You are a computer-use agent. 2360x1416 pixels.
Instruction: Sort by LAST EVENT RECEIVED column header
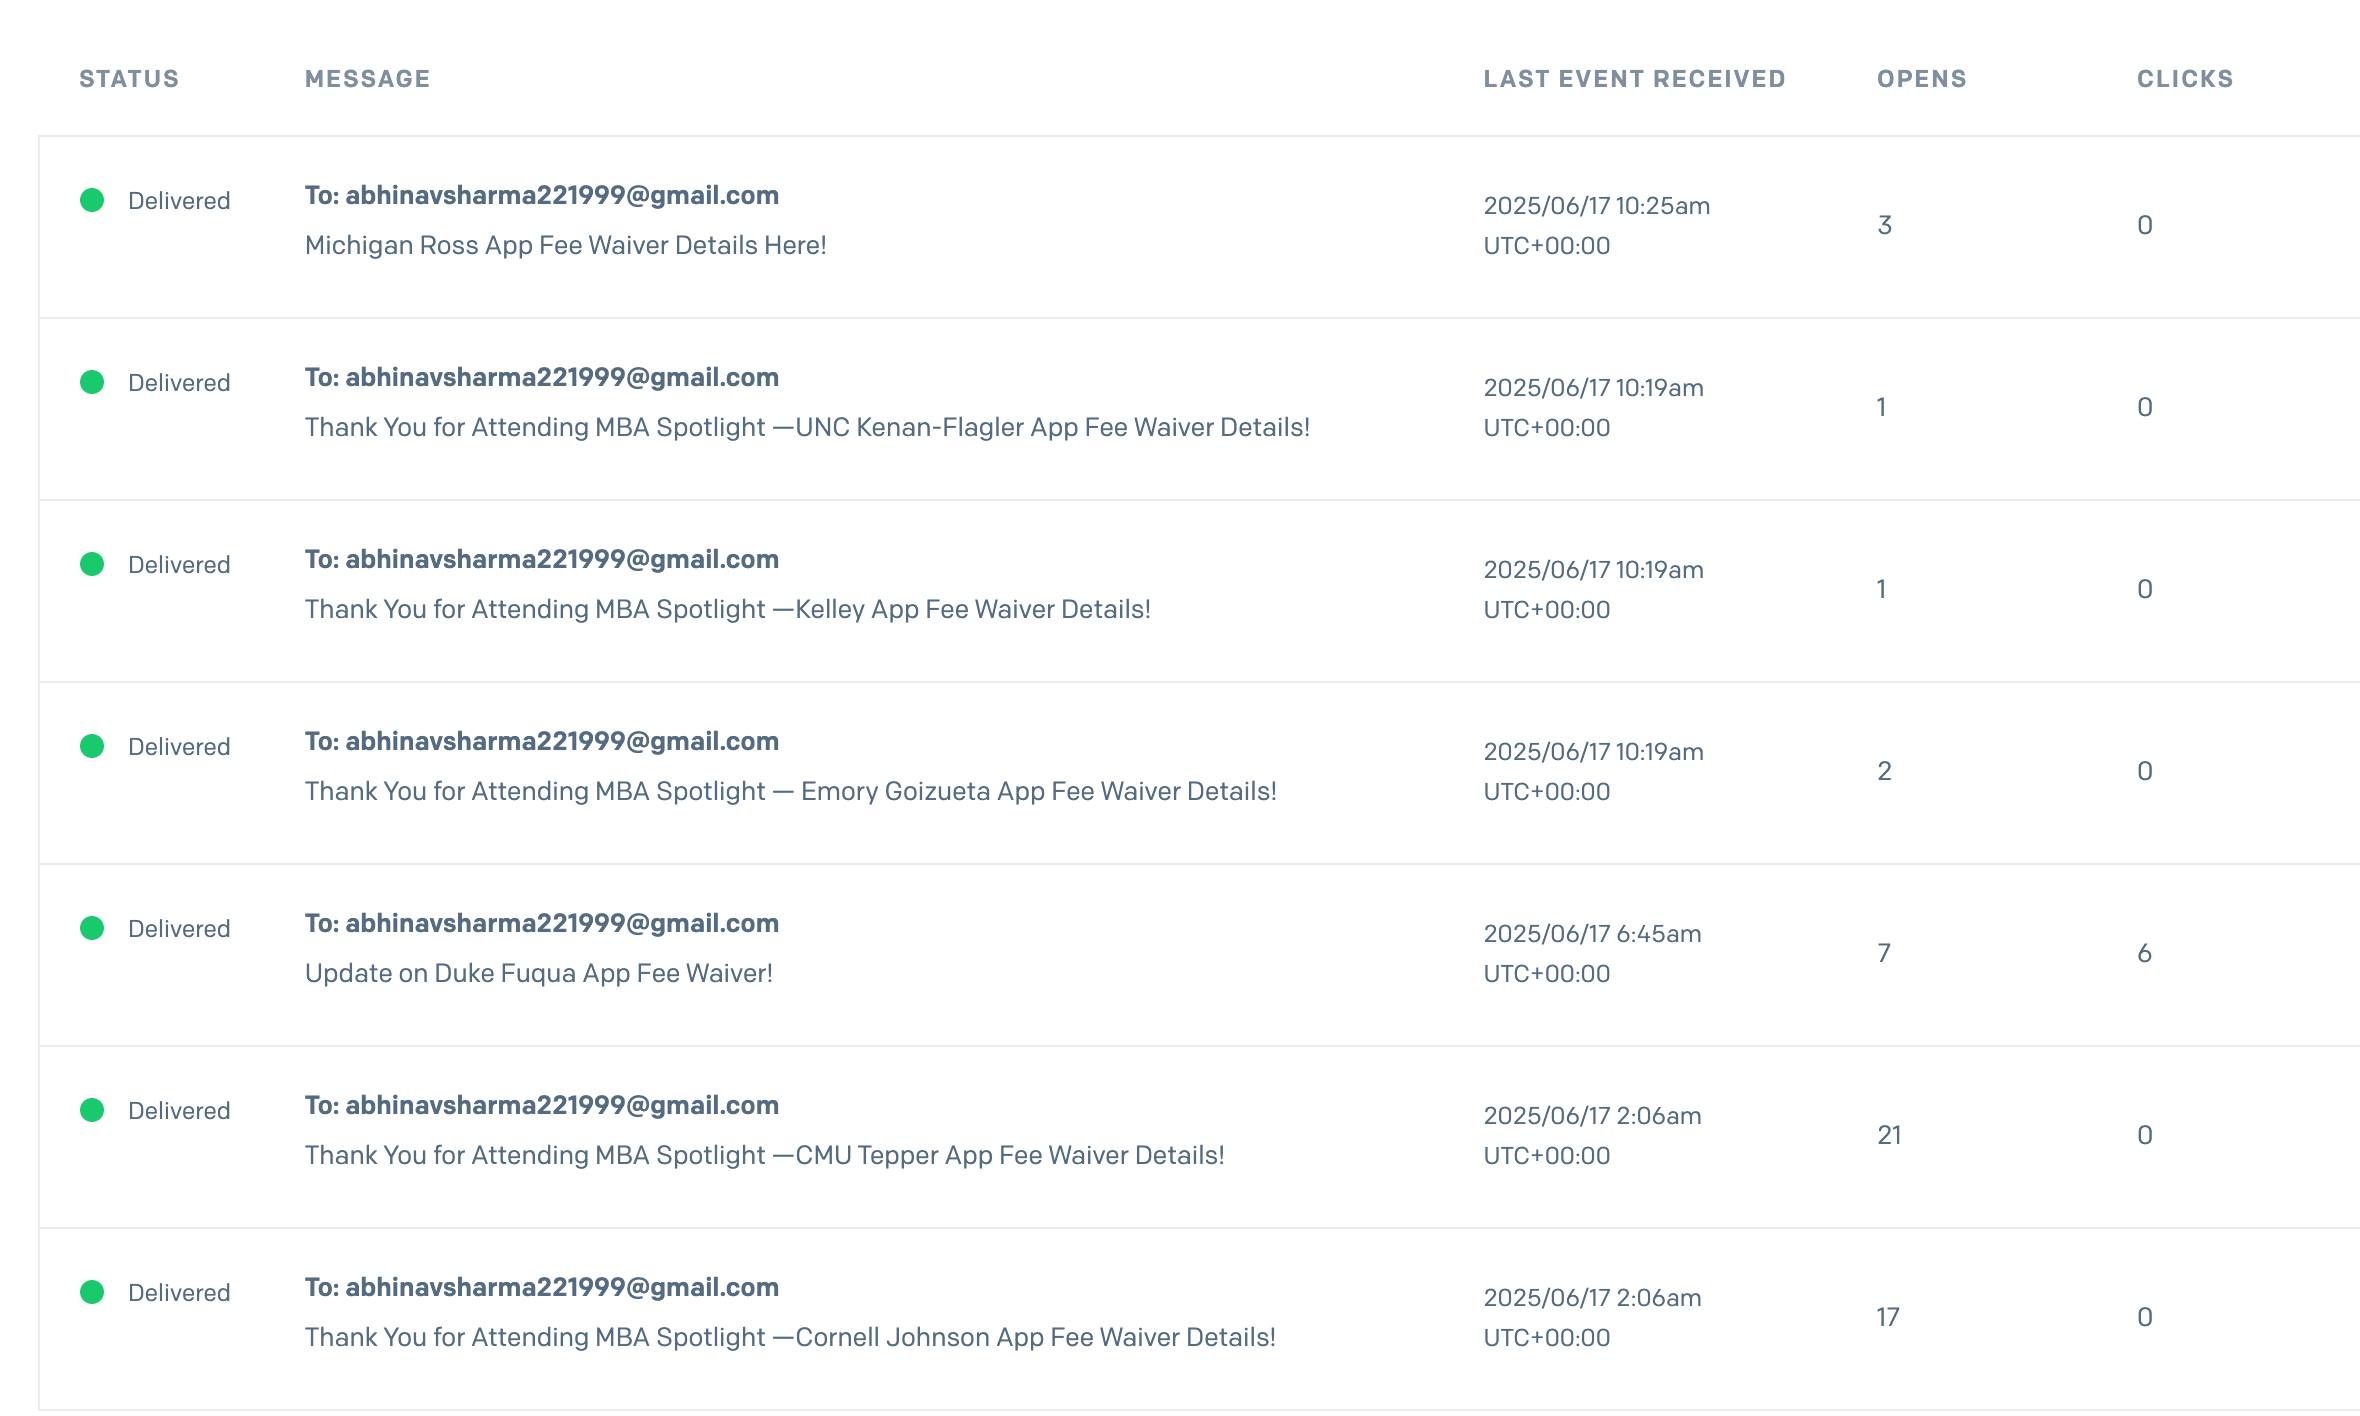tap(1634, 79)
